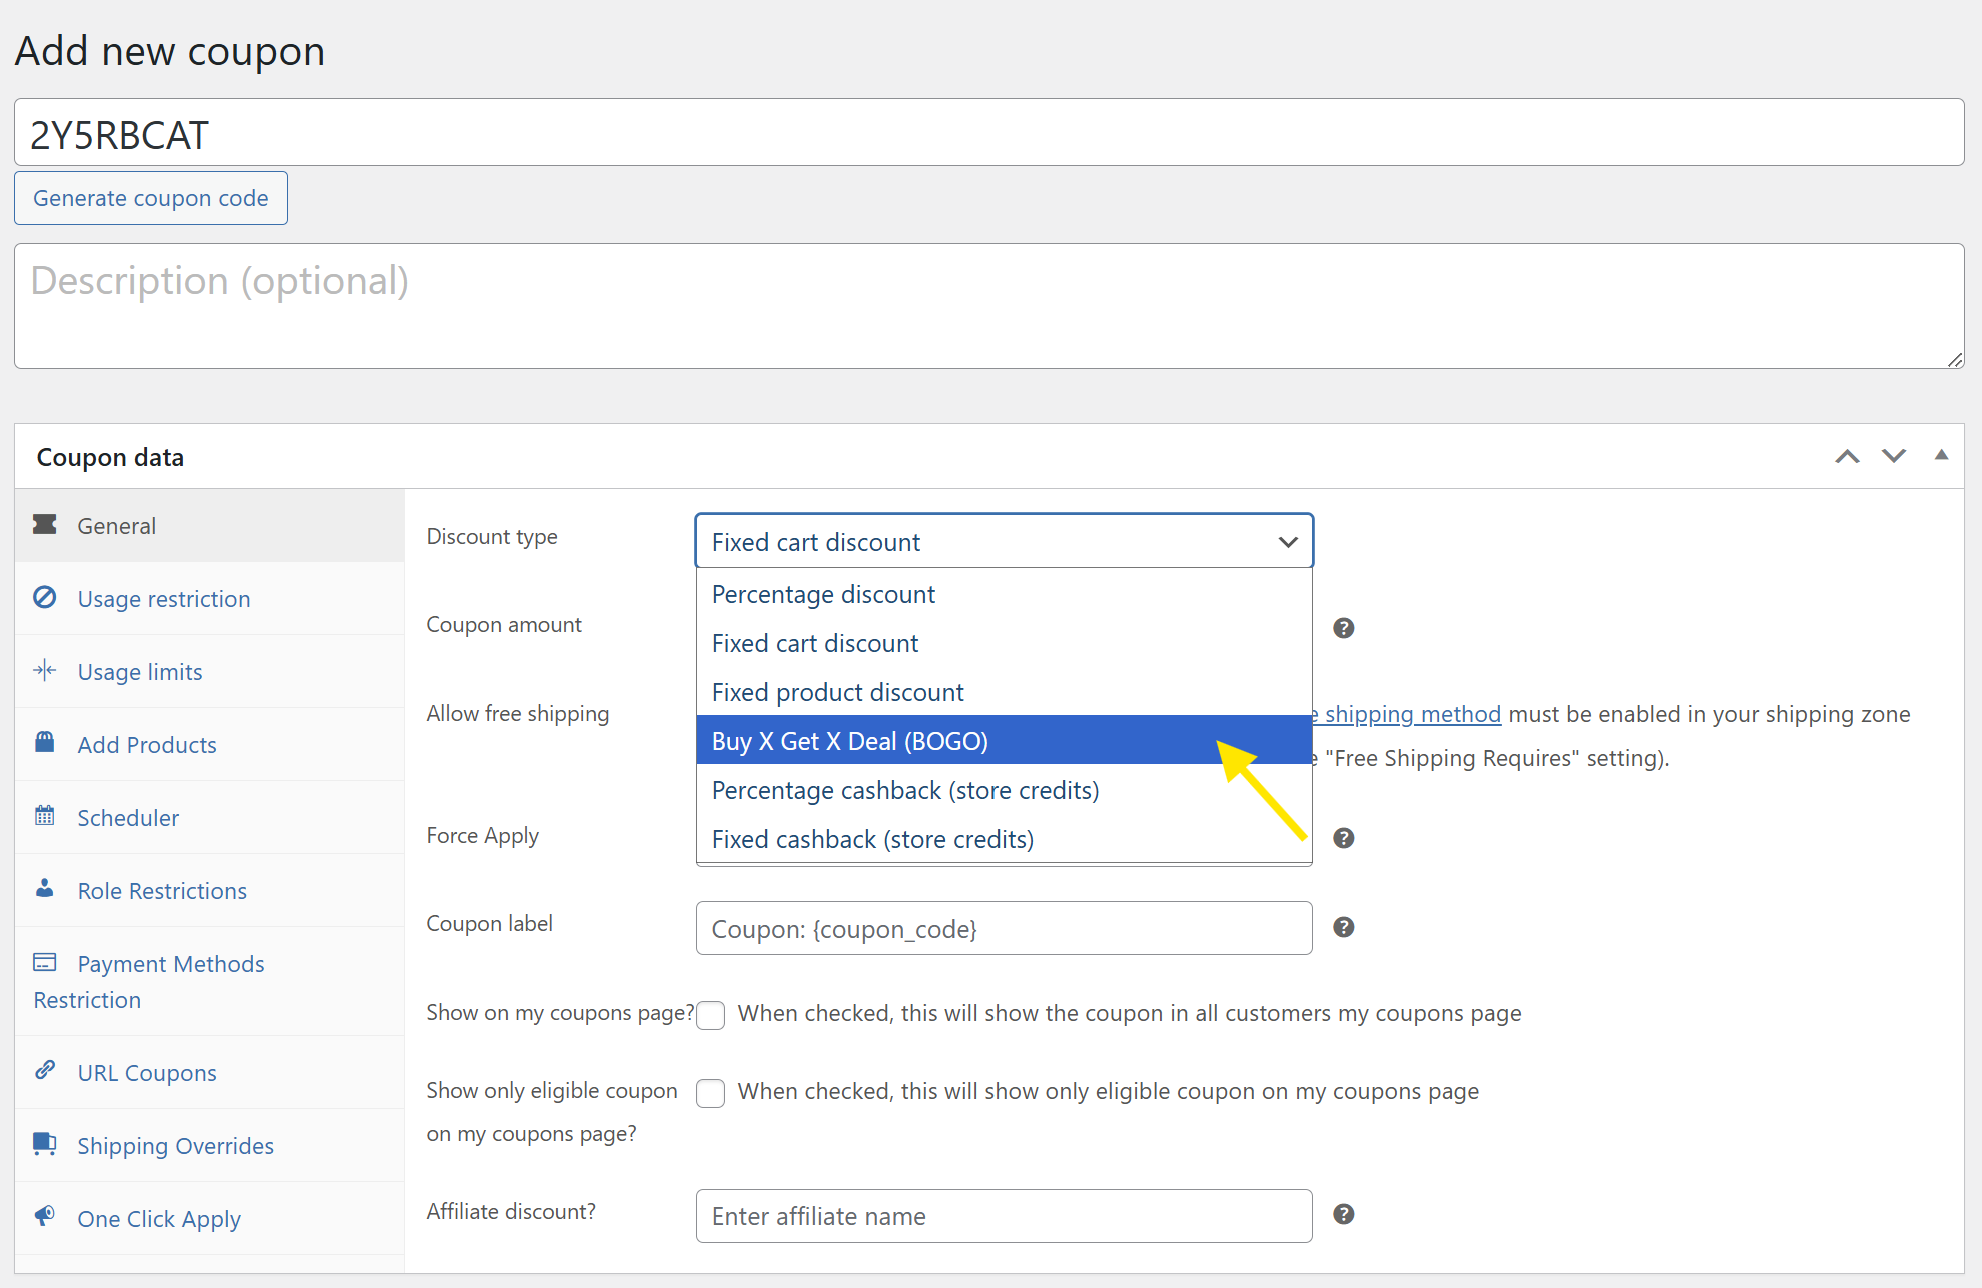This screenshot has height=1288, width=1982.
Task: Toggle Coupon data panel collapse triangle
Action: [1941, 456]
